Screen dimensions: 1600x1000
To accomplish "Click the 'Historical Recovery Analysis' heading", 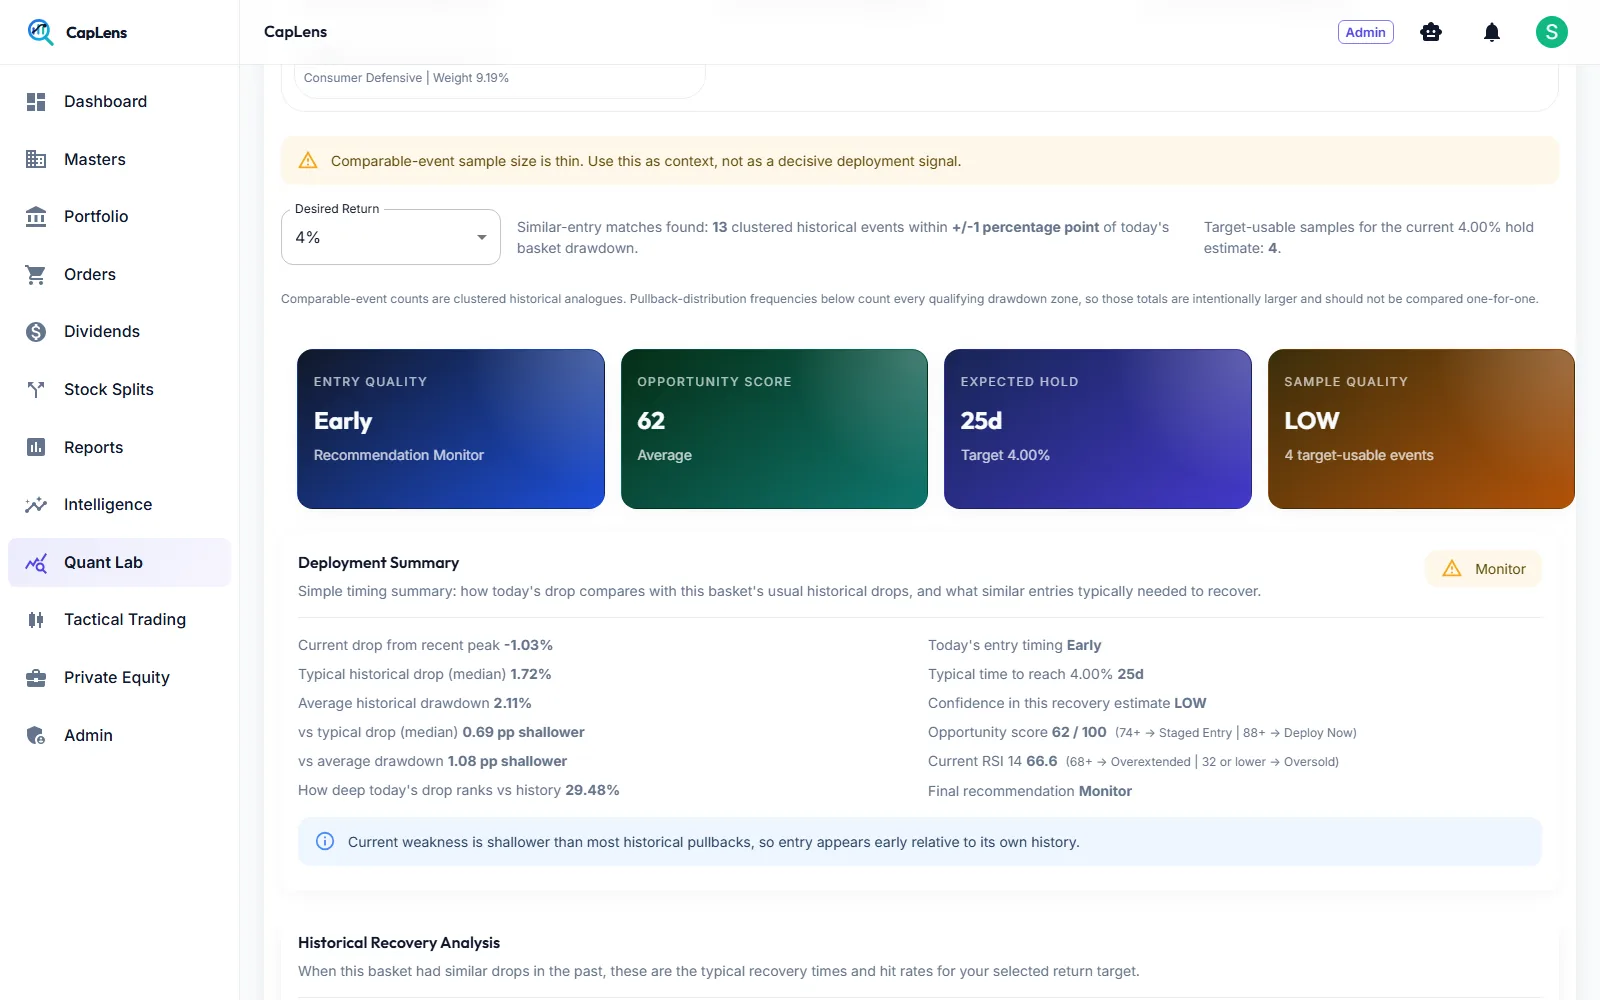I will click(x=399, y=943).
